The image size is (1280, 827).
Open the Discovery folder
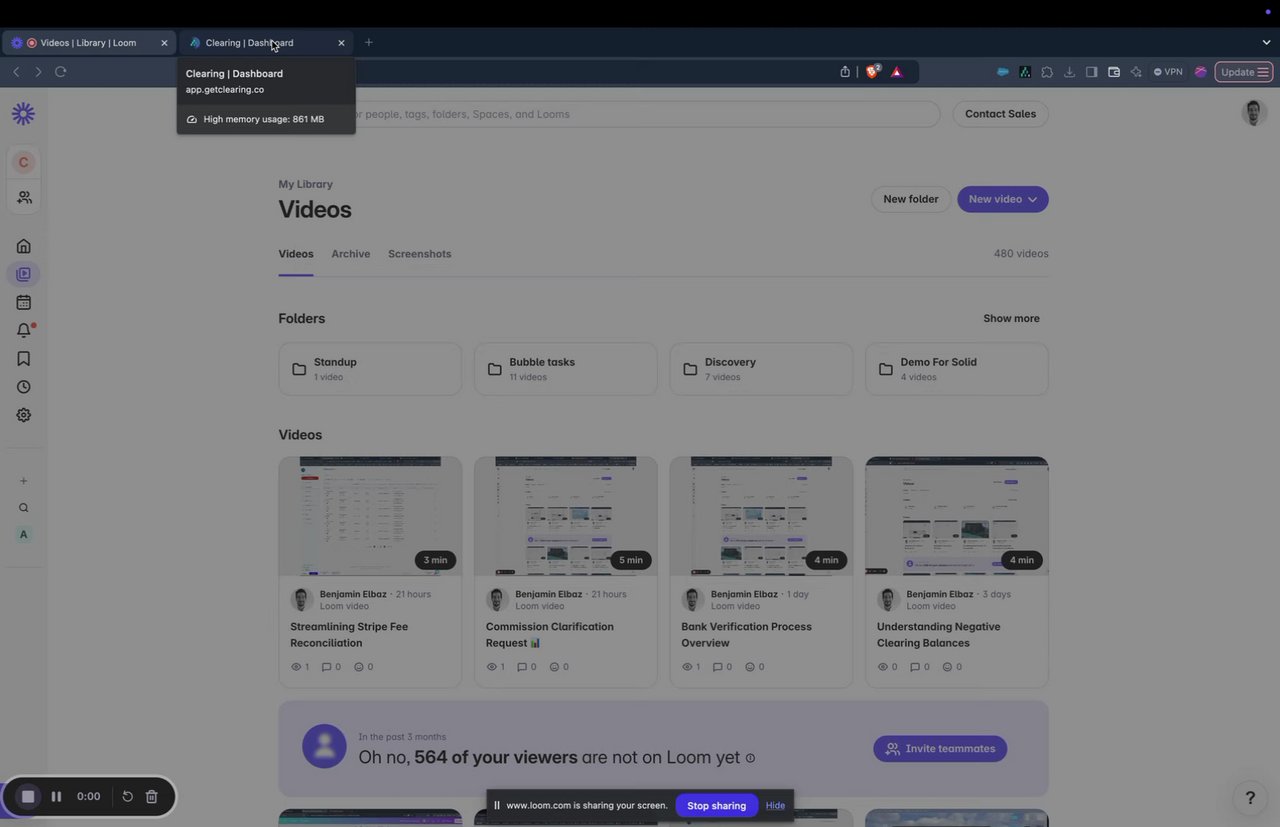coord(761,369)
